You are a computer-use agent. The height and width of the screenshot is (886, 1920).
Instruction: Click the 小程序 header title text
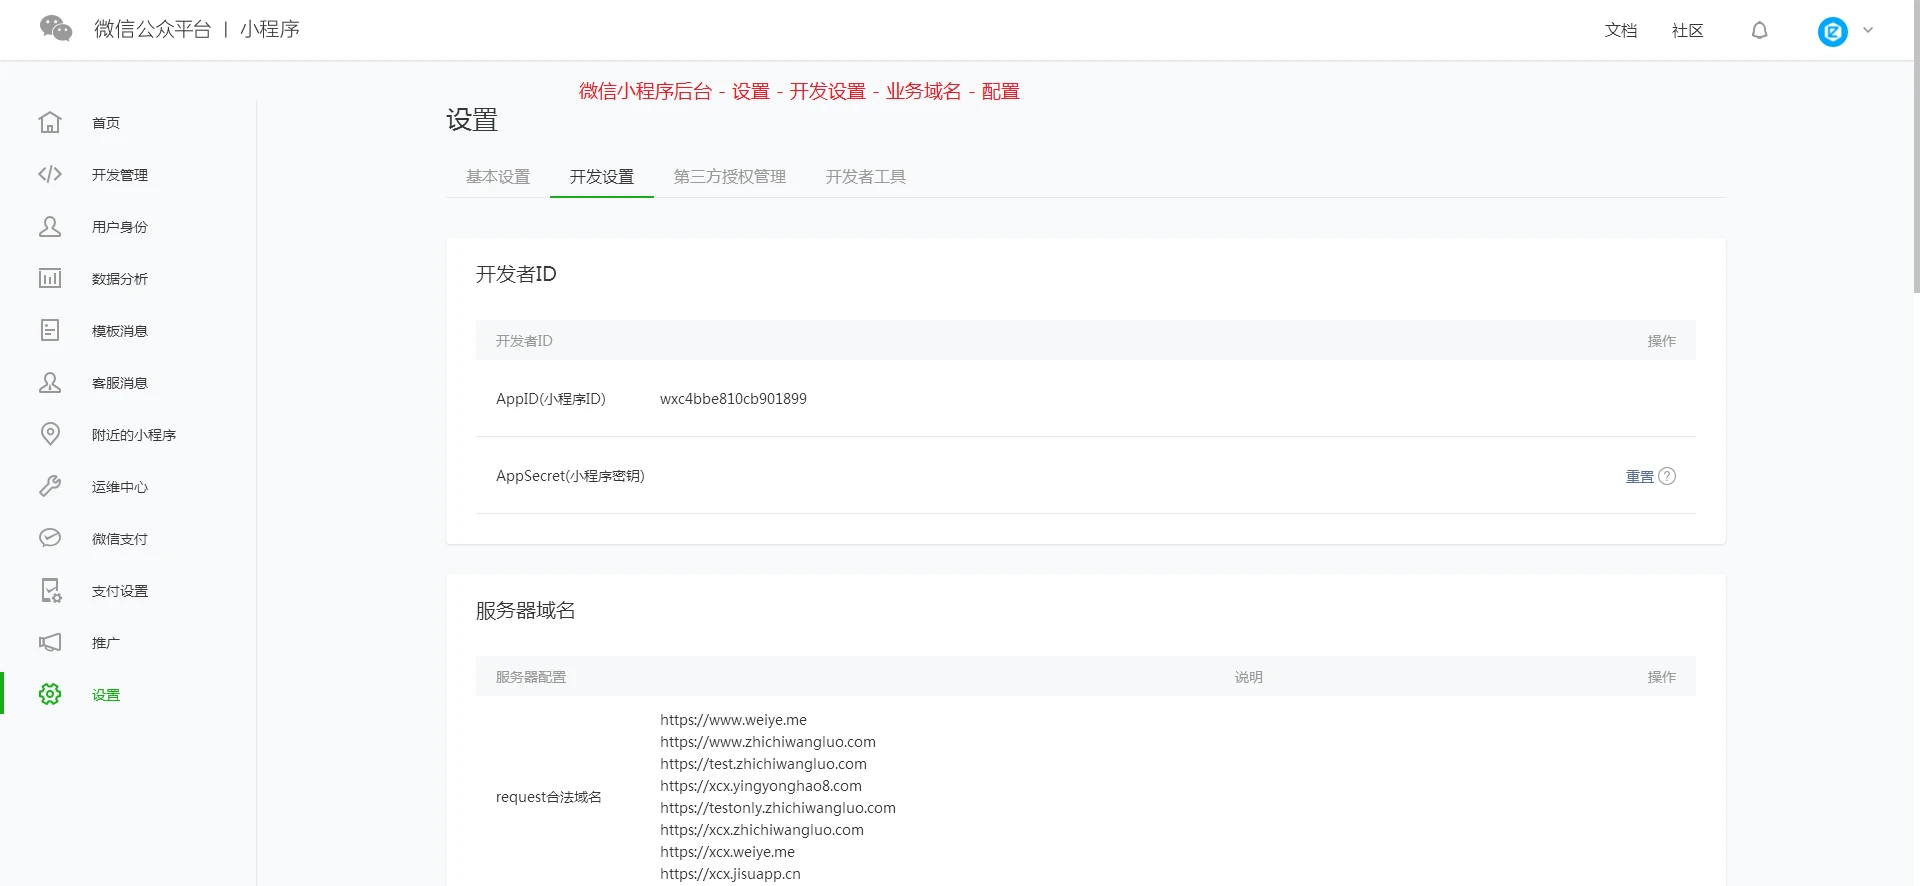tap(270, 29)
